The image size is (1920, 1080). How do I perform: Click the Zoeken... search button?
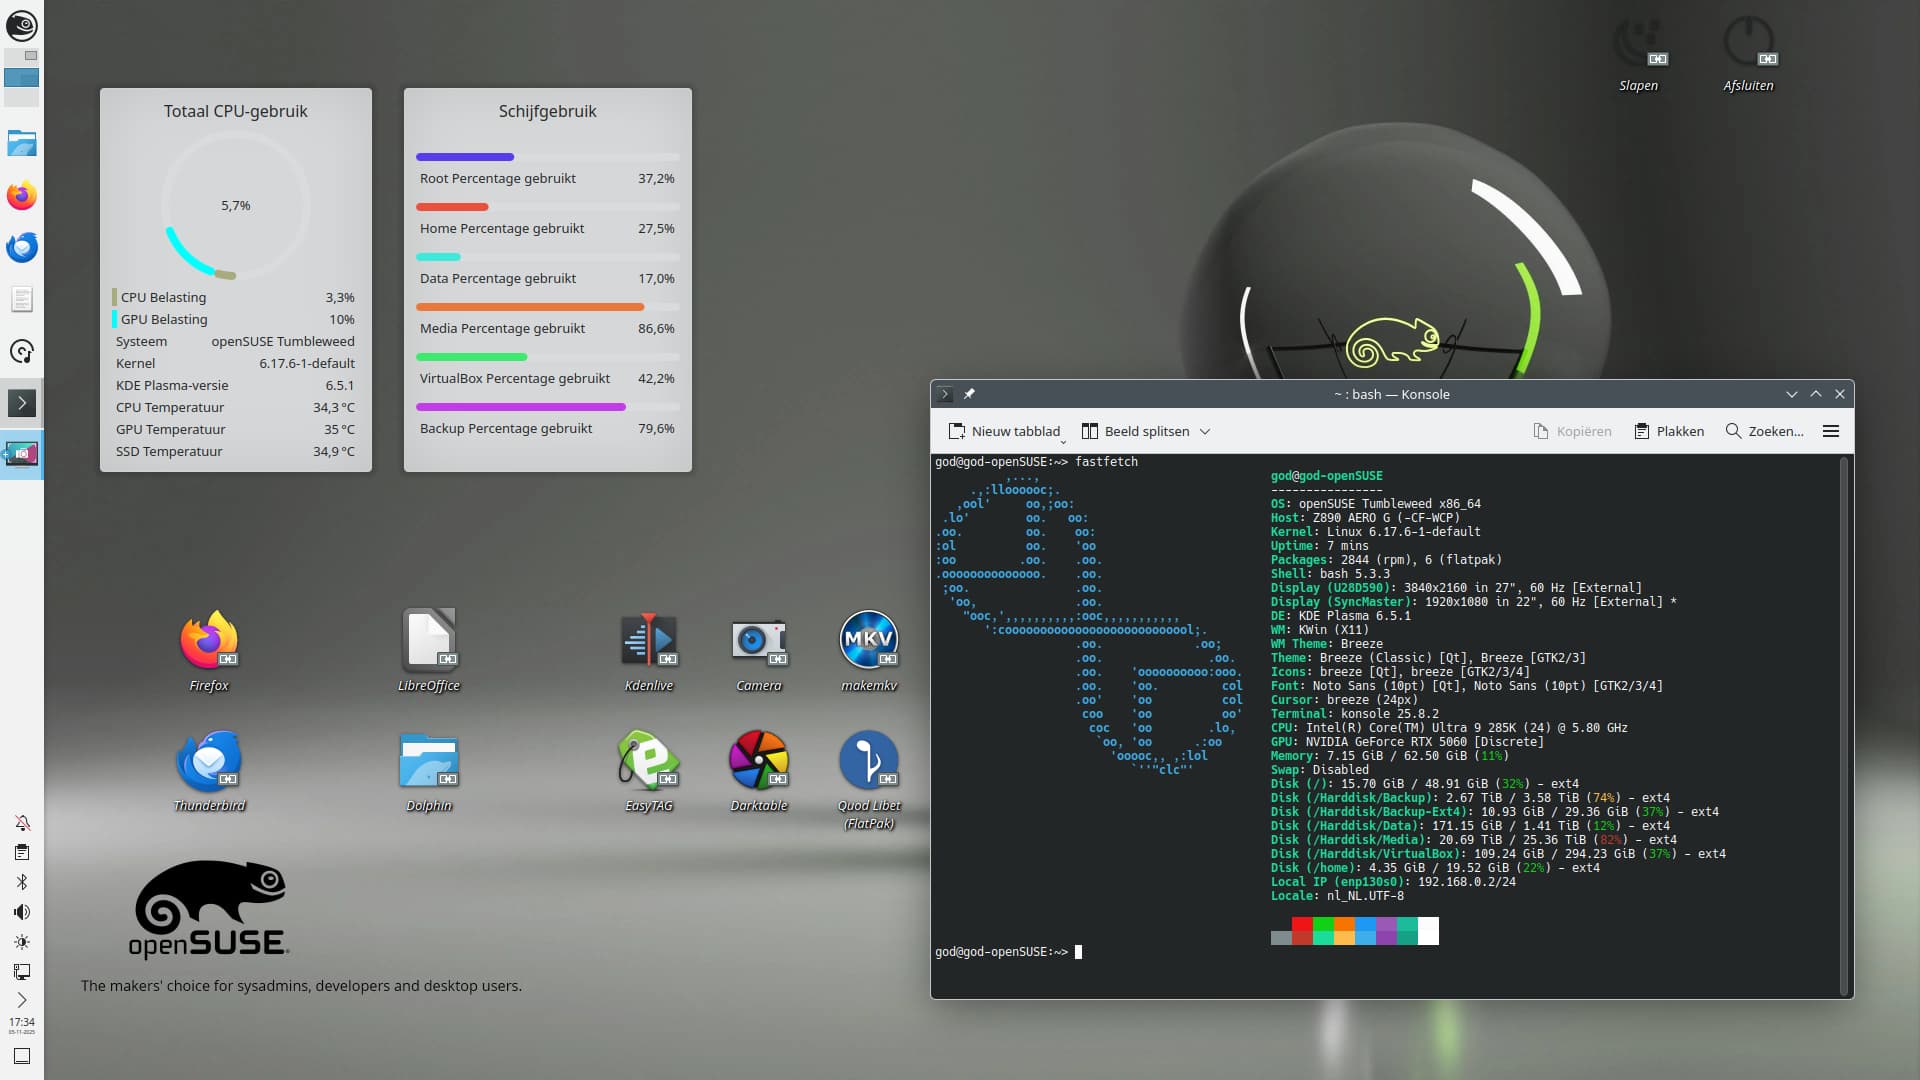[x=1764, y=431]
